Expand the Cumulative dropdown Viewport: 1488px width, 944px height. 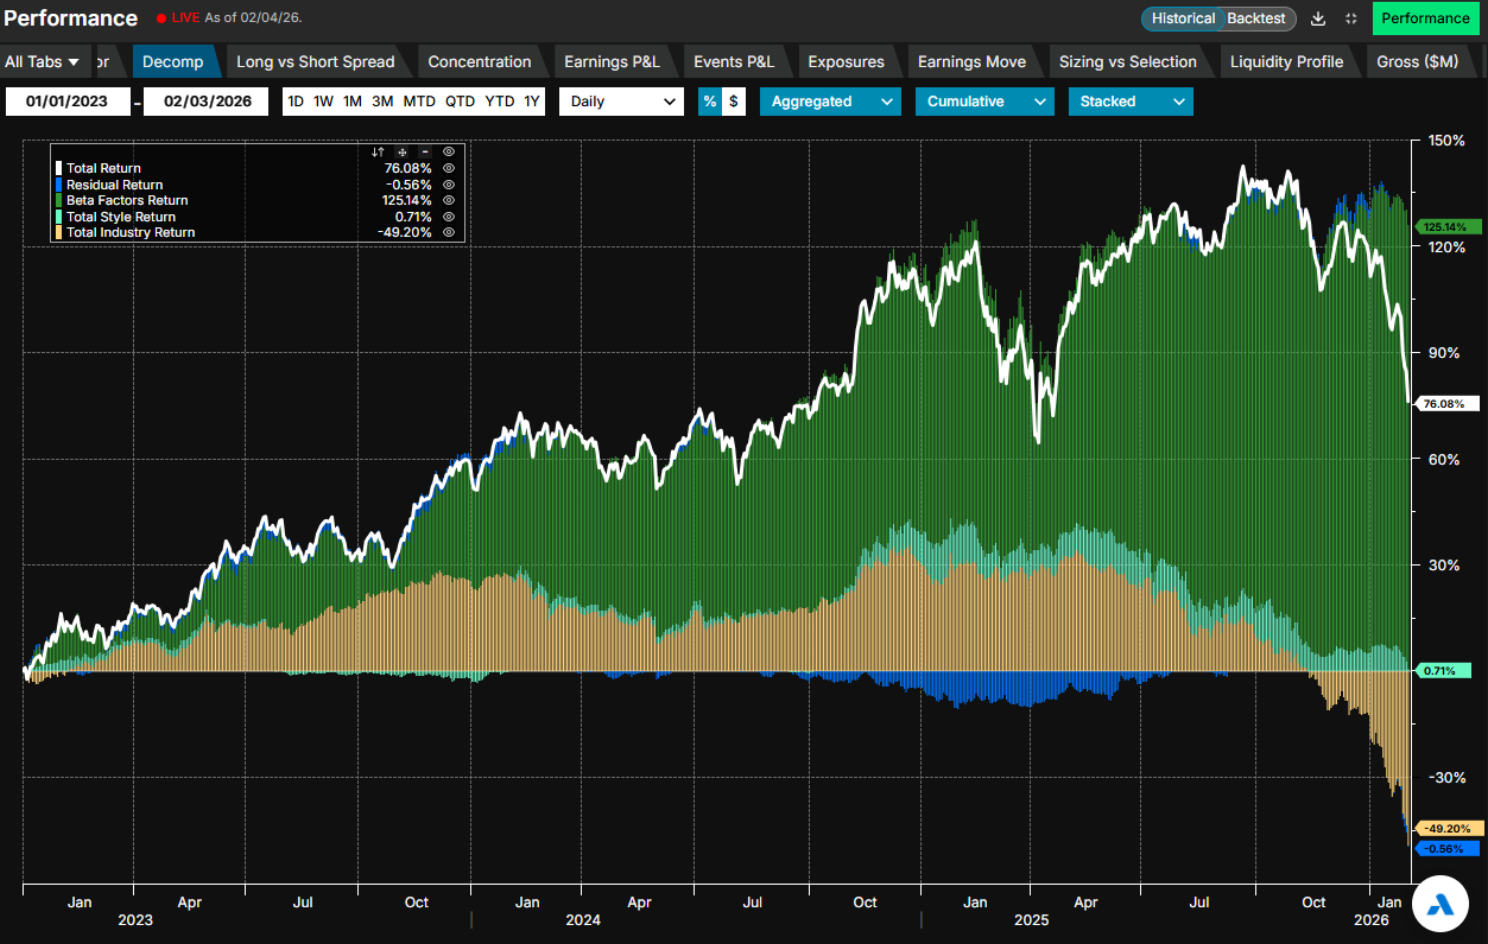[984, 101]
